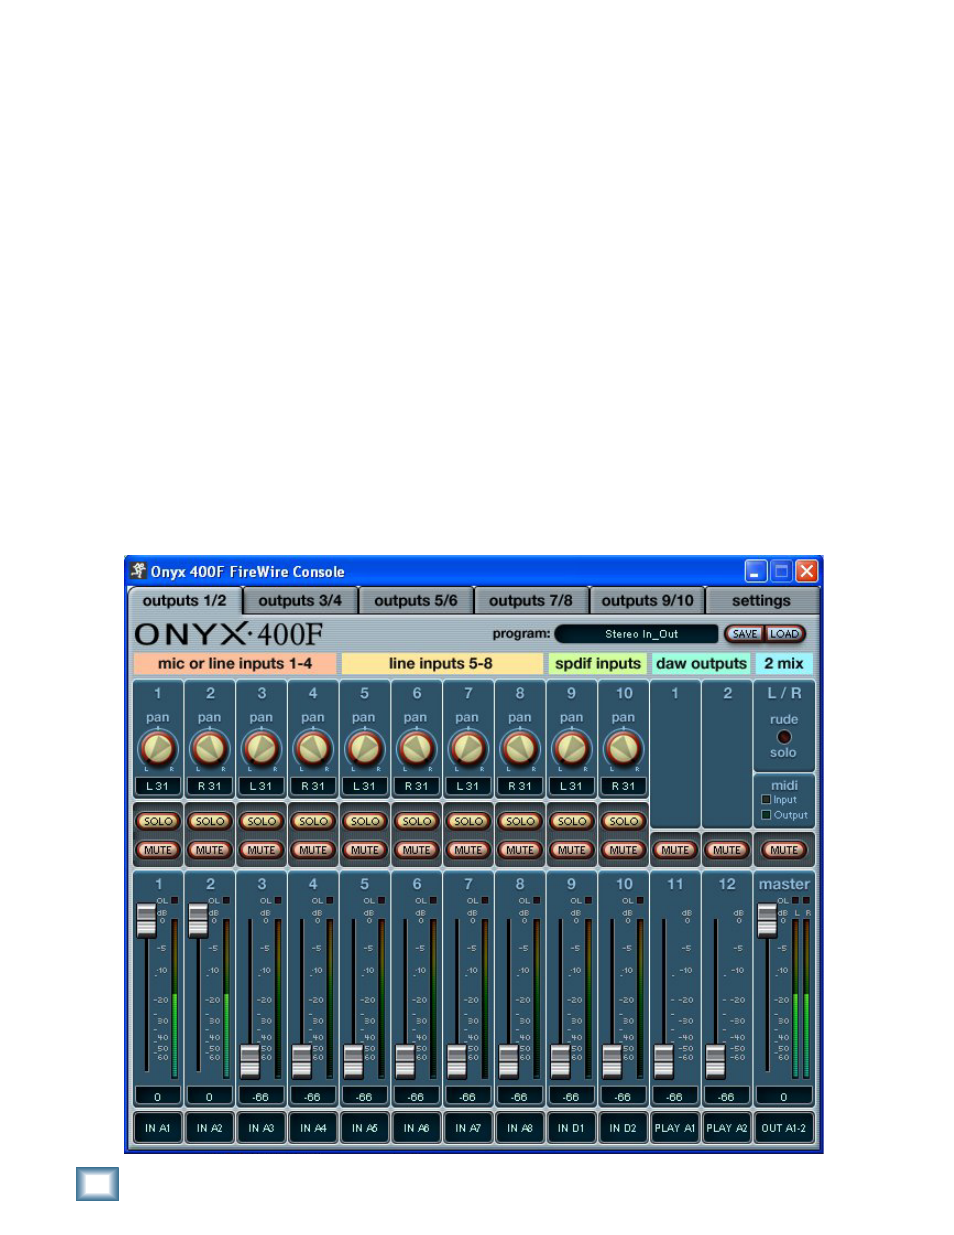Click the PLAY A2 channel label
This screenshot has height=1235, width=954.
pyautogui.click(x=727, y=1128)
